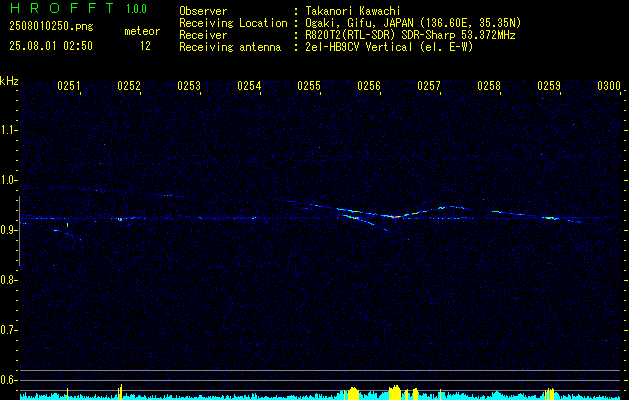Click the echo spot near 0252 on carrier line
629x400 pixels.
(x=120, y=219)
